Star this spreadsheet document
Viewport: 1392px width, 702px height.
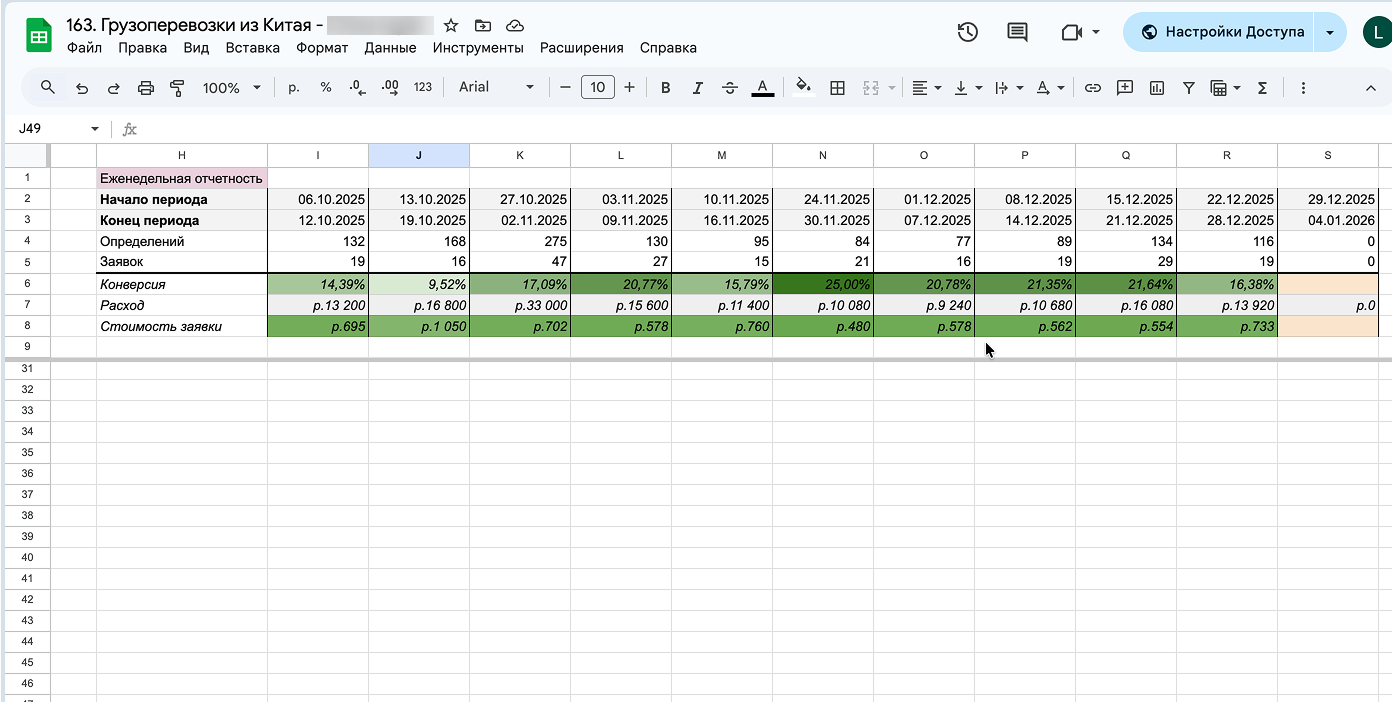coord(451,26)
